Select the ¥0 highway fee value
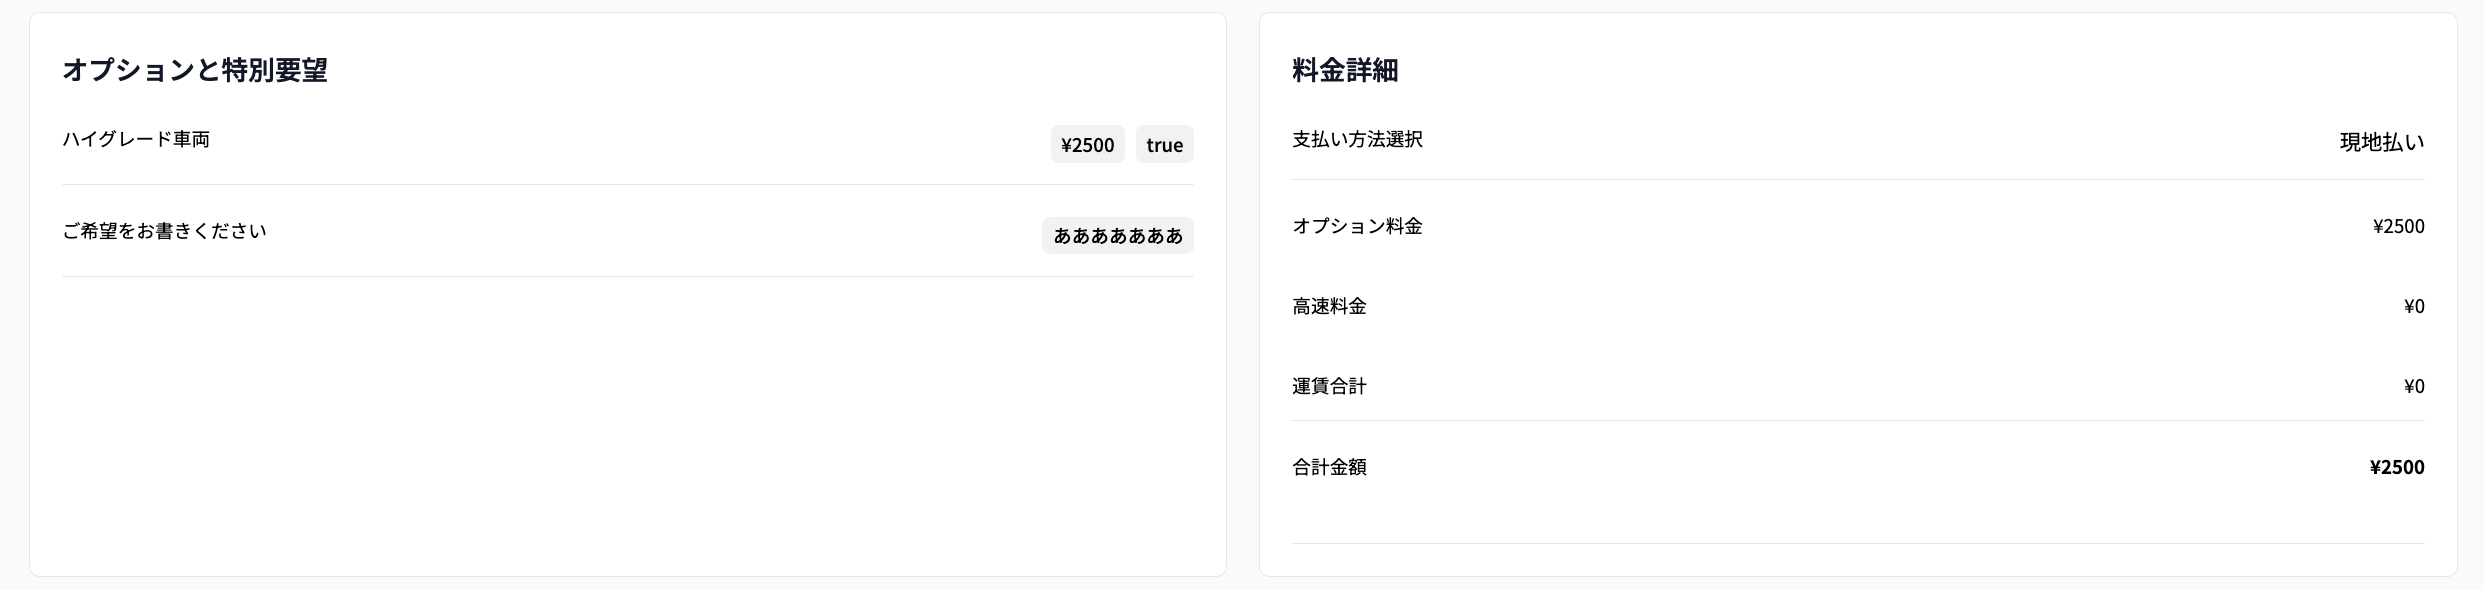This screenshot has width=2484, height=590. point(2414,306)
